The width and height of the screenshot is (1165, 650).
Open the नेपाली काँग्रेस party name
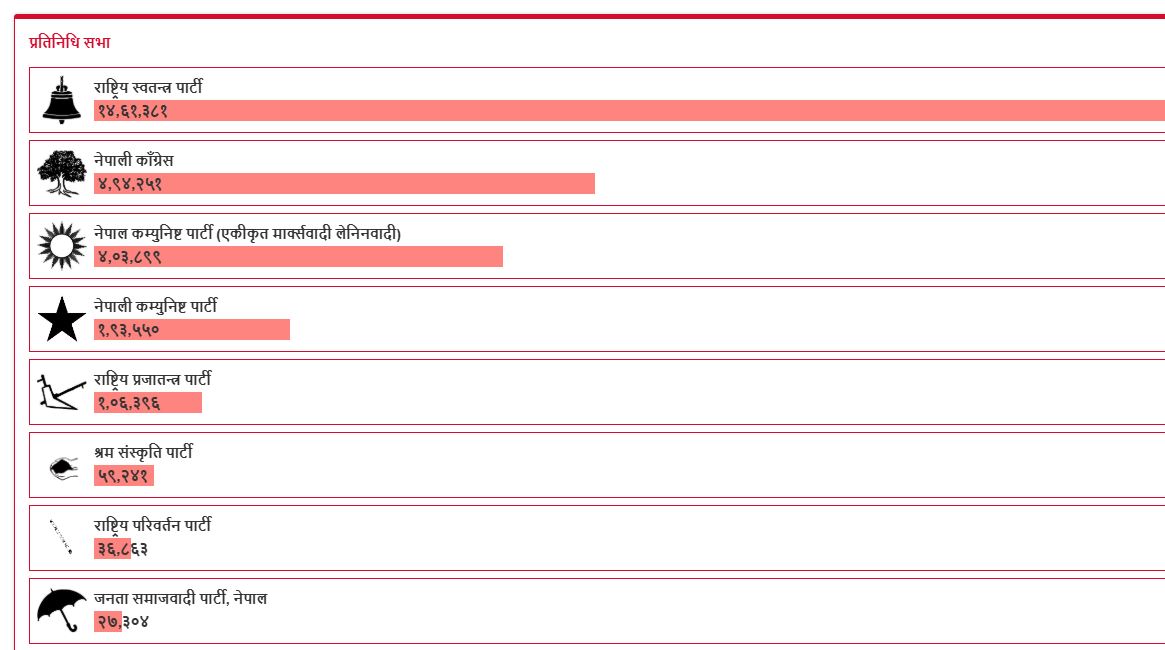click(134, 161)
